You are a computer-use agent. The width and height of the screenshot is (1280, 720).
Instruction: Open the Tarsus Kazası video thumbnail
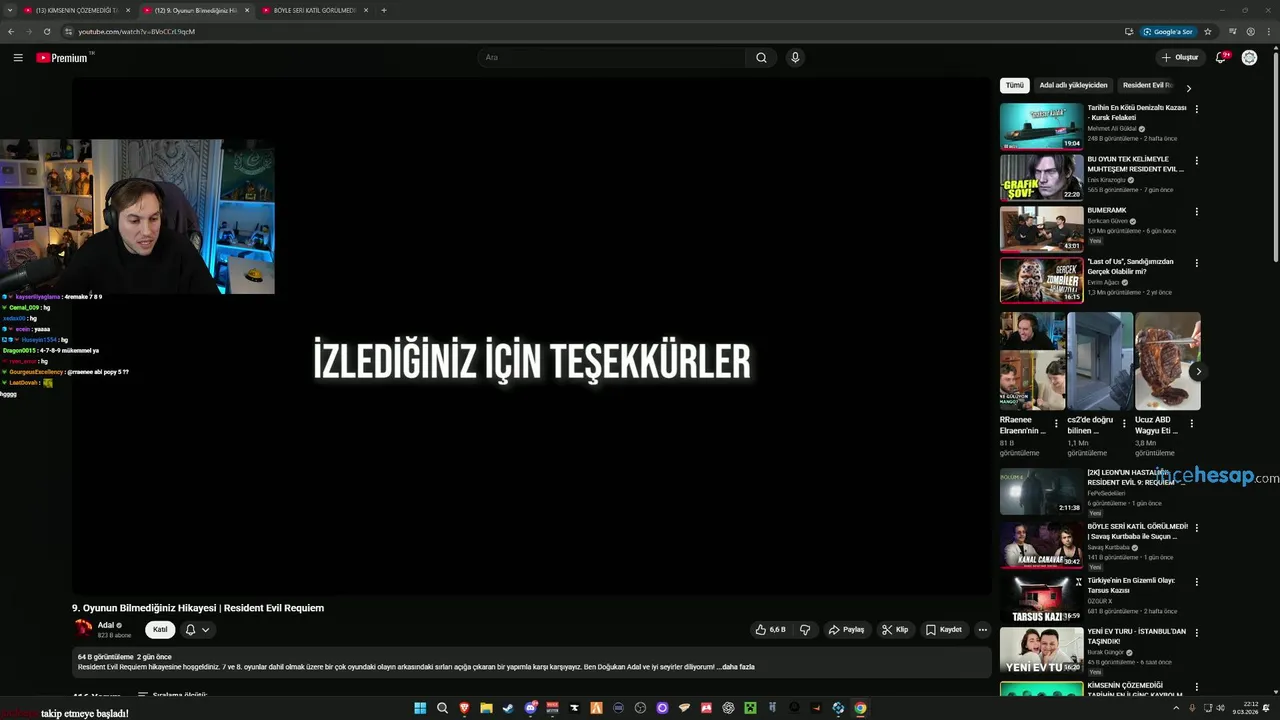click(x=1041, y=598)
